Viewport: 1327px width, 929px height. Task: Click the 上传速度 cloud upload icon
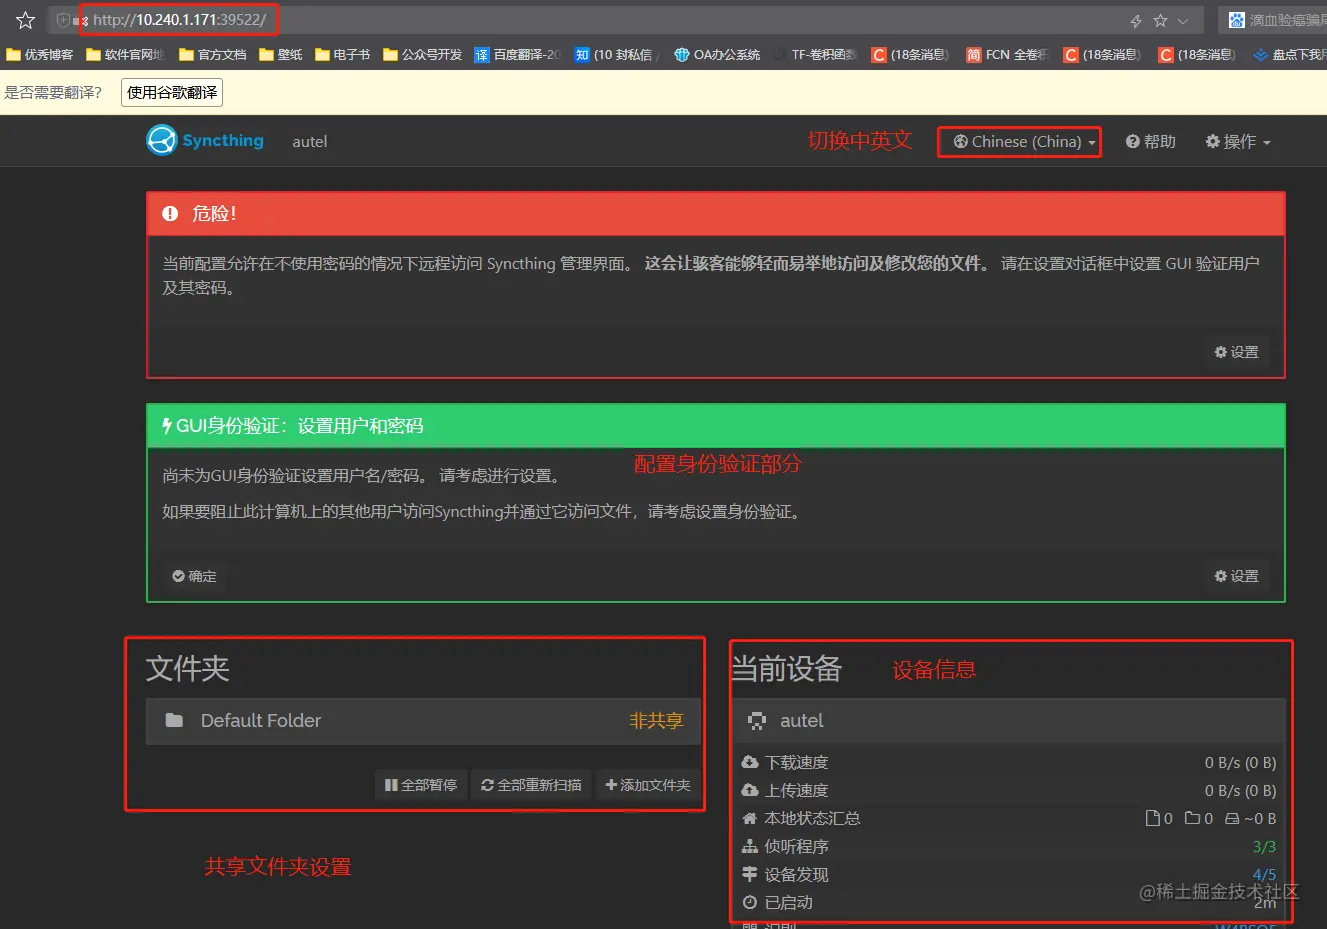(x=750, y=791)
